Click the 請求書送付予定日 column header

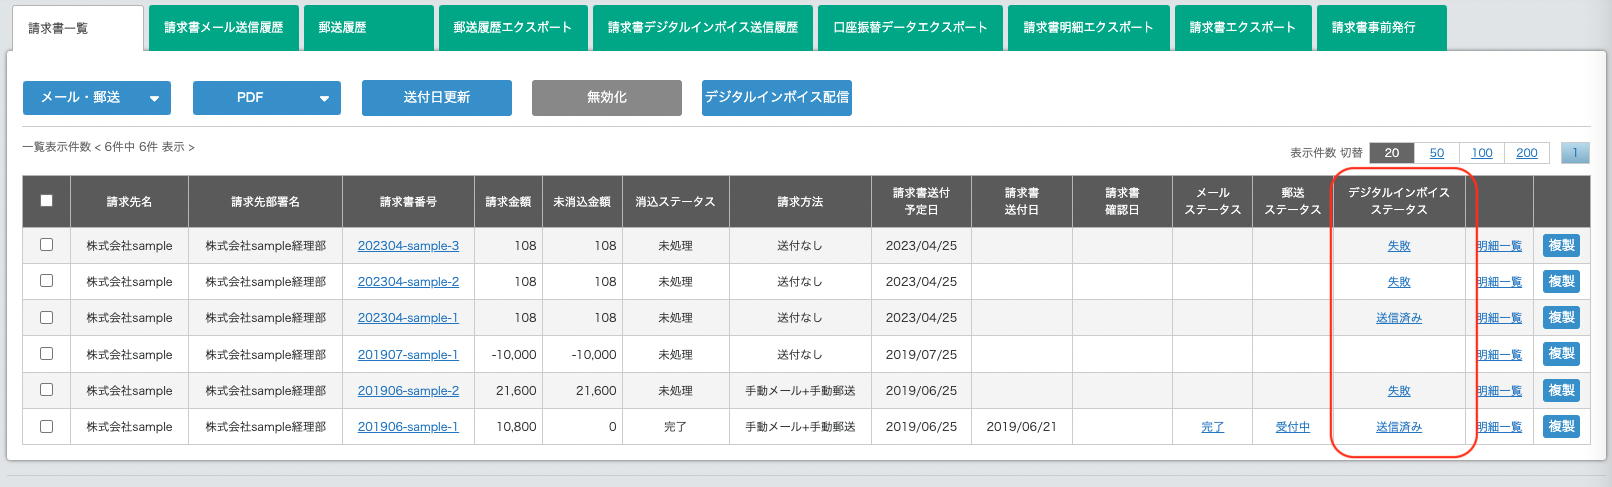coord(921,201)
